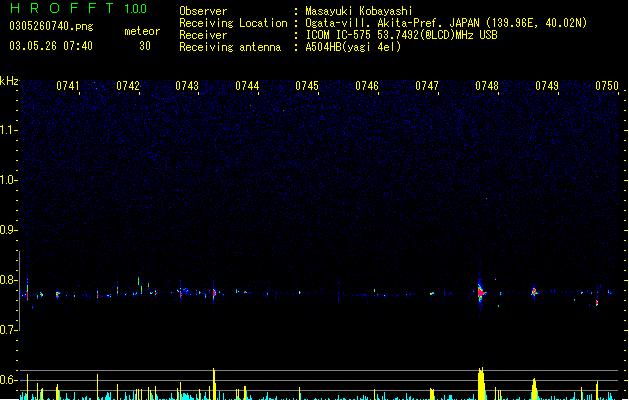This screenshot has width=629, height=400.
Task: Click the 1.0 kHz axis label
Action: (8, 180)
